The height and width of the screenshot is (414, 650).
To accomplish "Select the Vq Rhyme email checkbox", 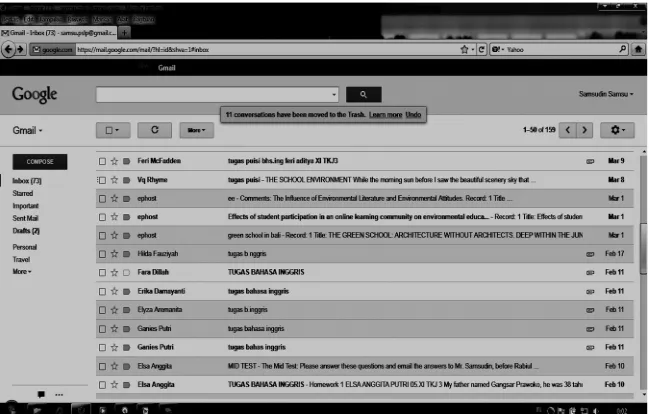I will [x=102, y=180].
